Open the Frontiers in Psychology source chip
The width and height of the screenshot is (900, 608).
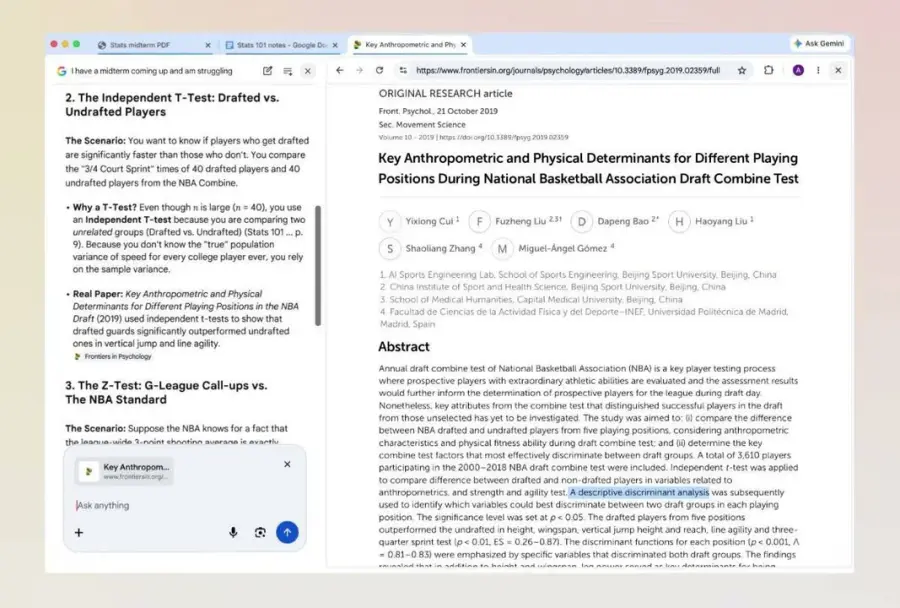(112, 357)
